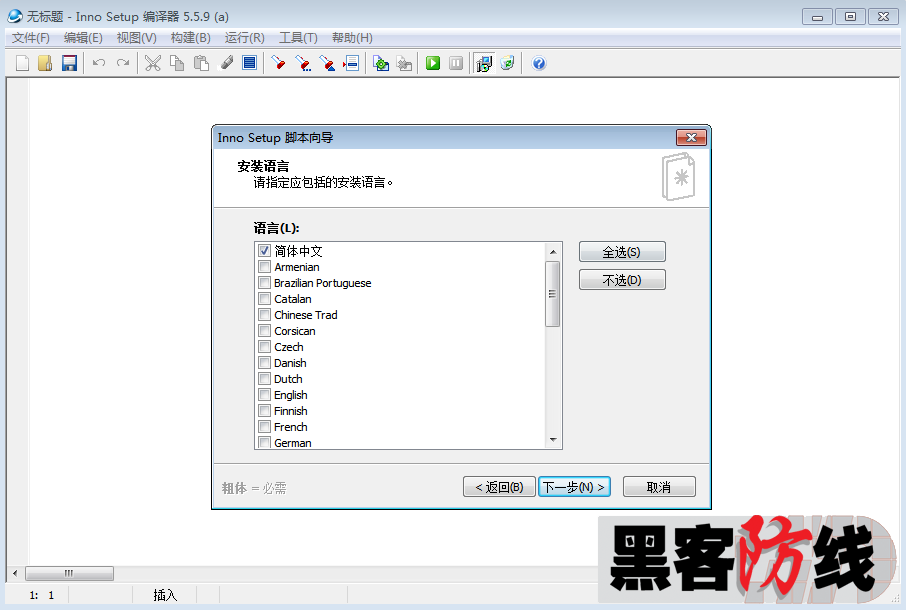906x610 pixels.
Task: Click the language list scroll-down arrow
Action: [553, 440]
